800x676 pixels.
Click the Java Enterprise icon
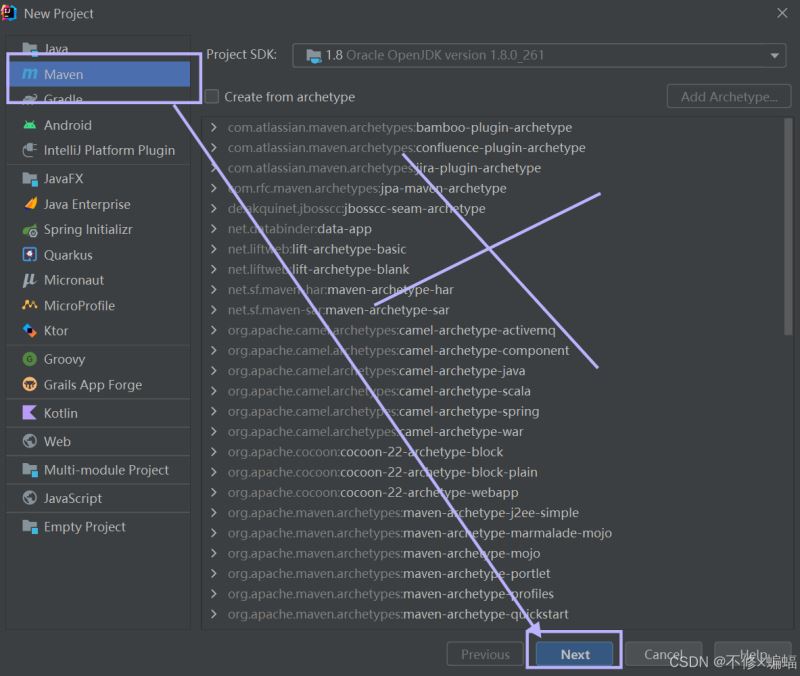tap(30, 204)
